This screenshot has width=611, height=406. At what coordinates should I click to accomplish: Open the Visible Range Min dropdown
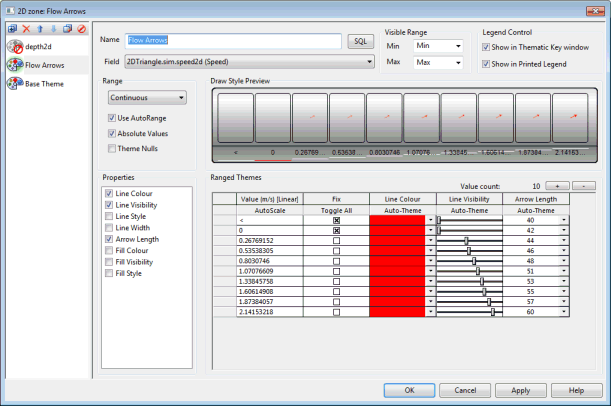(x=438, y=46)
